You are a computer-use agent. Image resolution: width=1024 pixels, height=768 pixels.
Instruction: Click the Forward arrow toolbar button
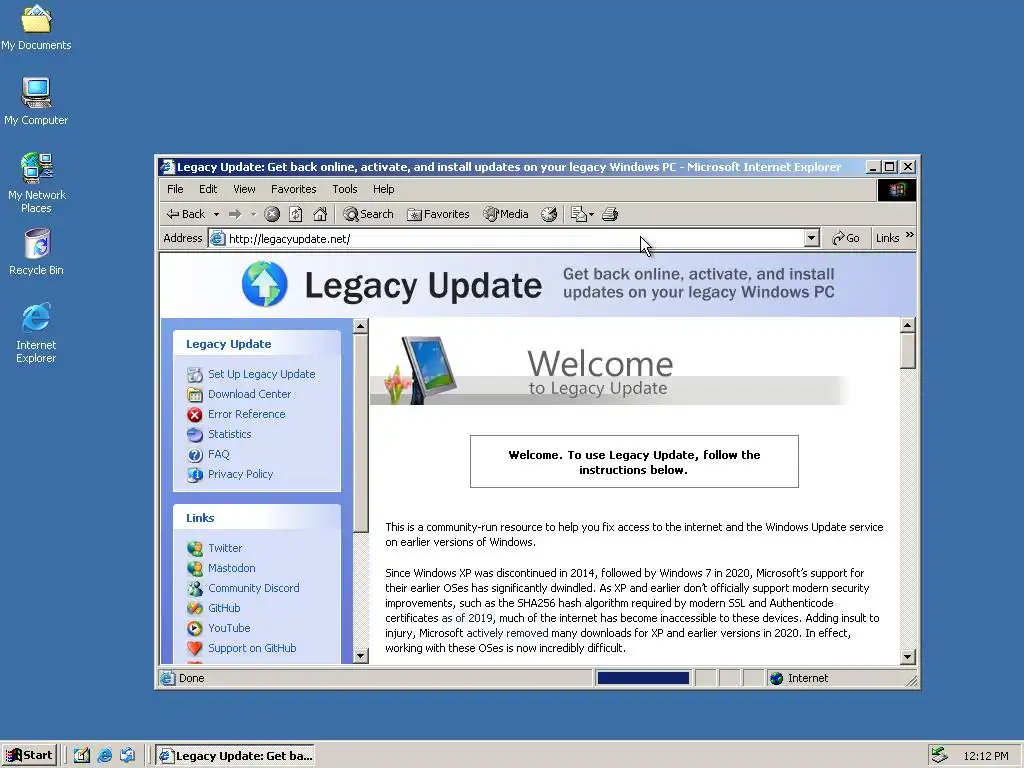pyautogui.click(x=235, y=214)
